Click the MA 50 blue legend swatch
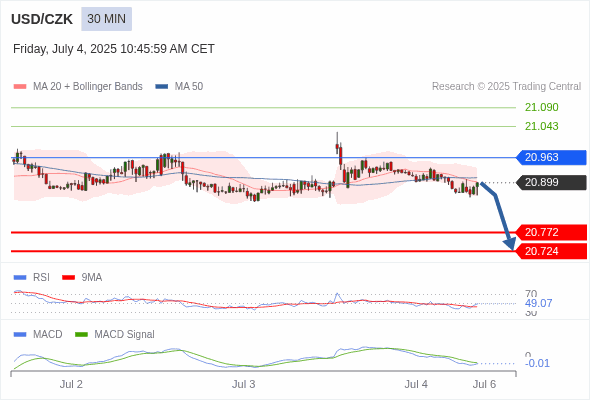 point(162,87)
